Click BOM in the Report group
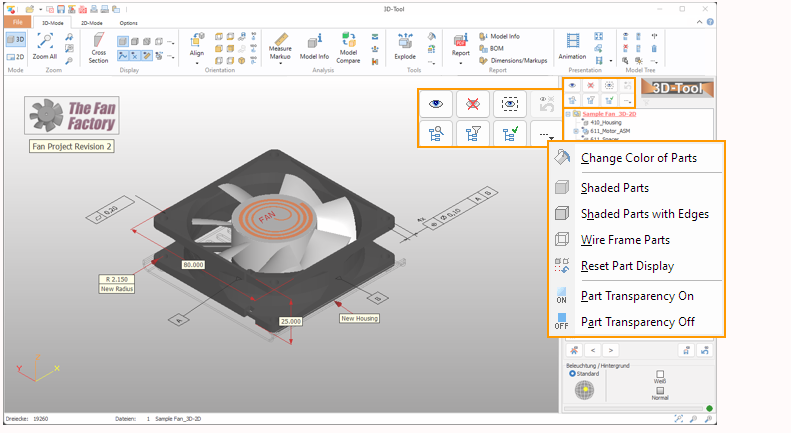 (x=496, y=48)
